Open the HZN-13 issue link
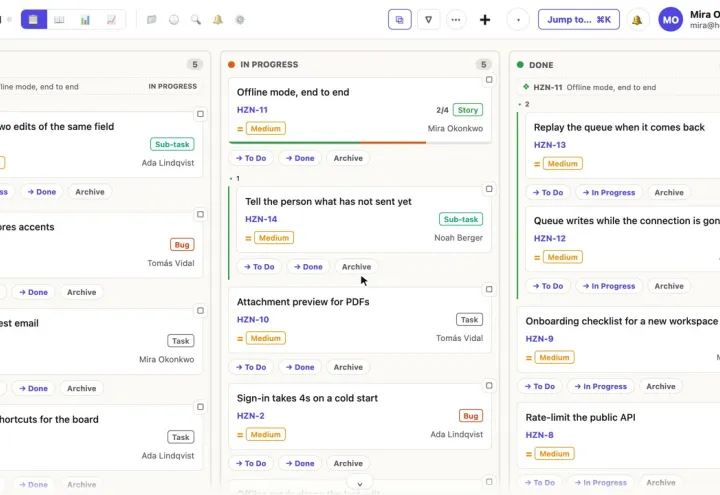The height and width of the screenshot is (495, 720). click(550, 145)
